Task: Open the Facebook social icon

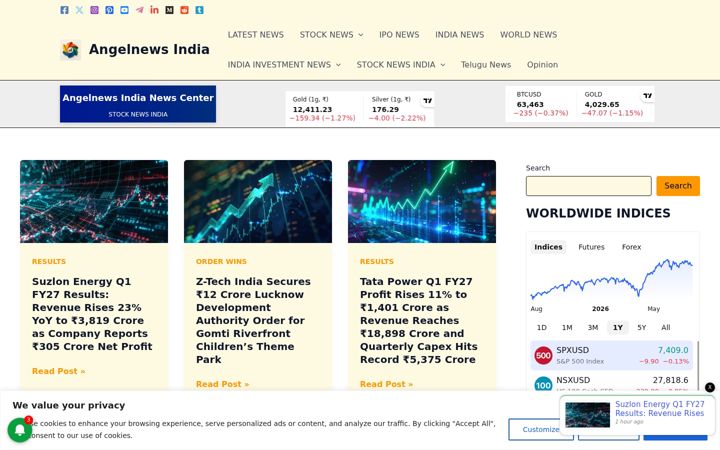Action: point(64,10)
